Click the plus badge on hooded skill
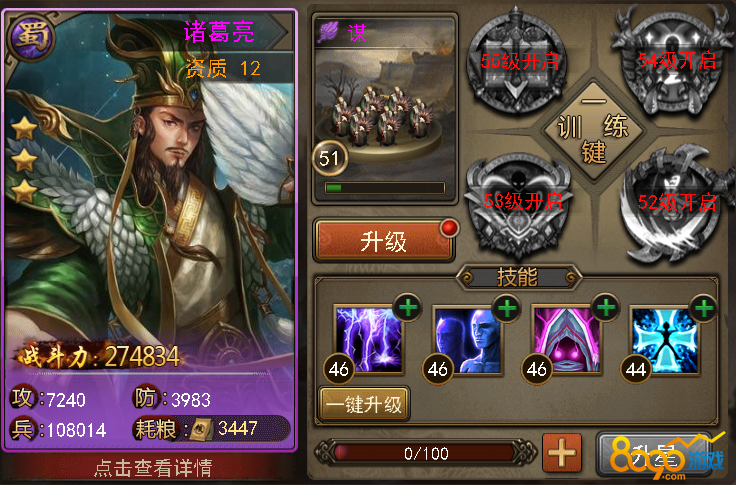736x485 pixels. (x=606, y=308)
